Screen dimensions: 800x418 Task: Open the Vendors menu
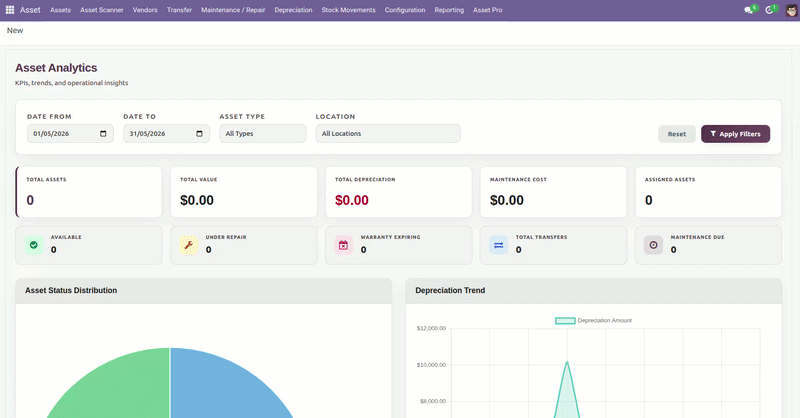click(145, 10)
